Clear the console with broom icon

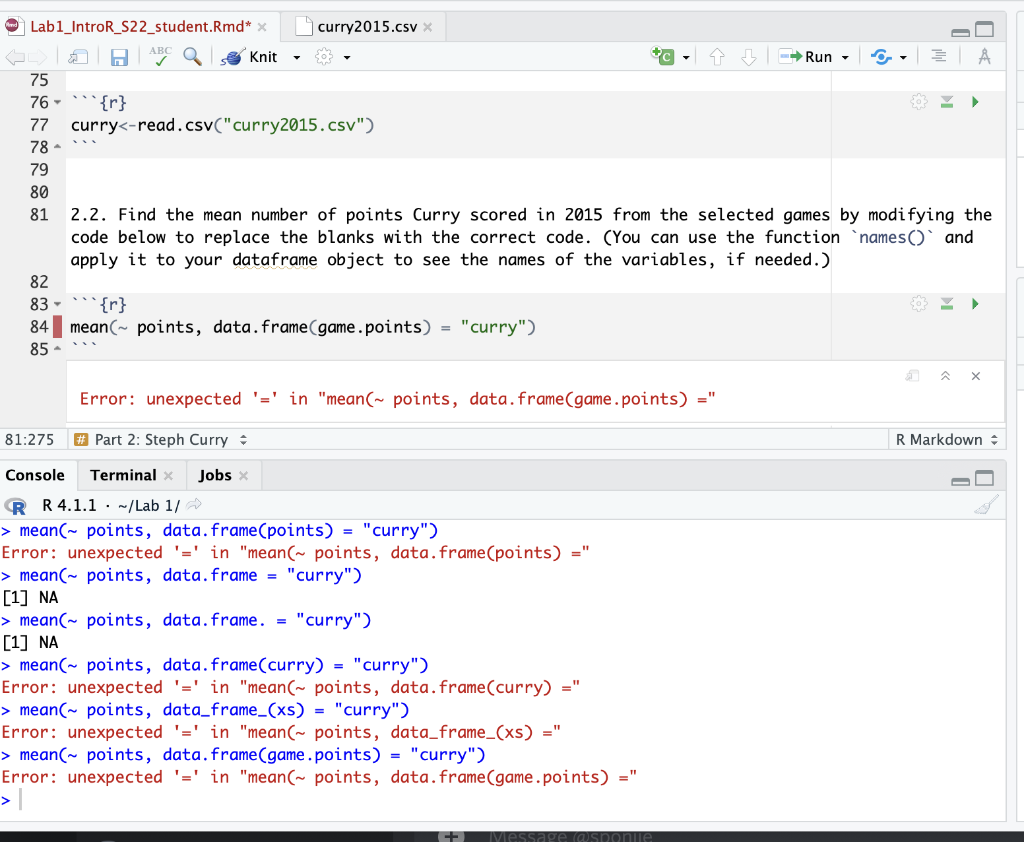(988, 505)
